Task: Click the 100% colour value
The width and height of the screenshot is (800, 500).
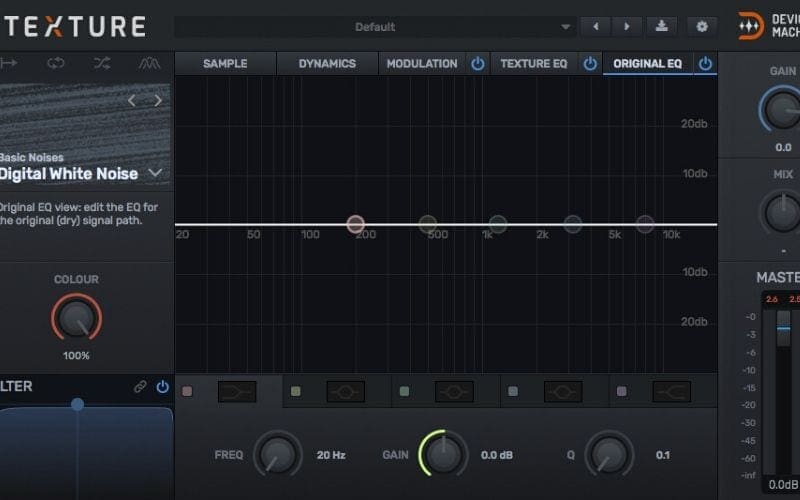Action: pos(77,356)
